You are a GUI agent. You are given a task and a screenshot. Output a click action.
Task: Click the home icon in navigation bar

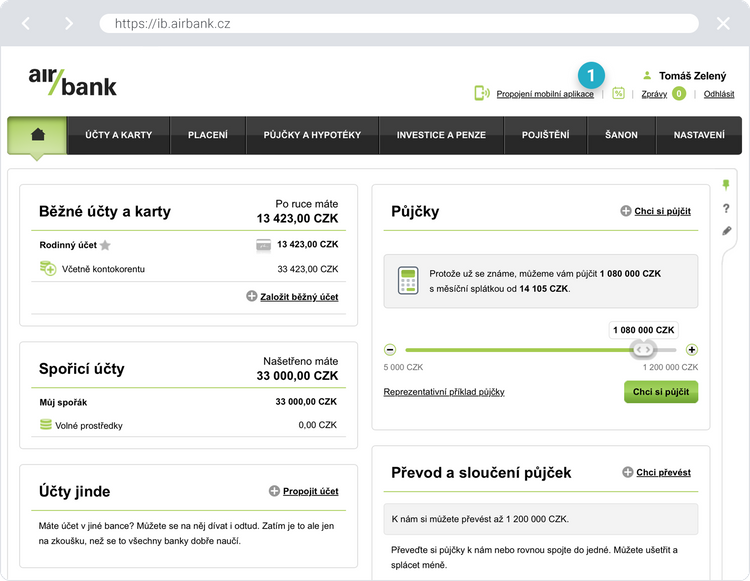[37, 135]
